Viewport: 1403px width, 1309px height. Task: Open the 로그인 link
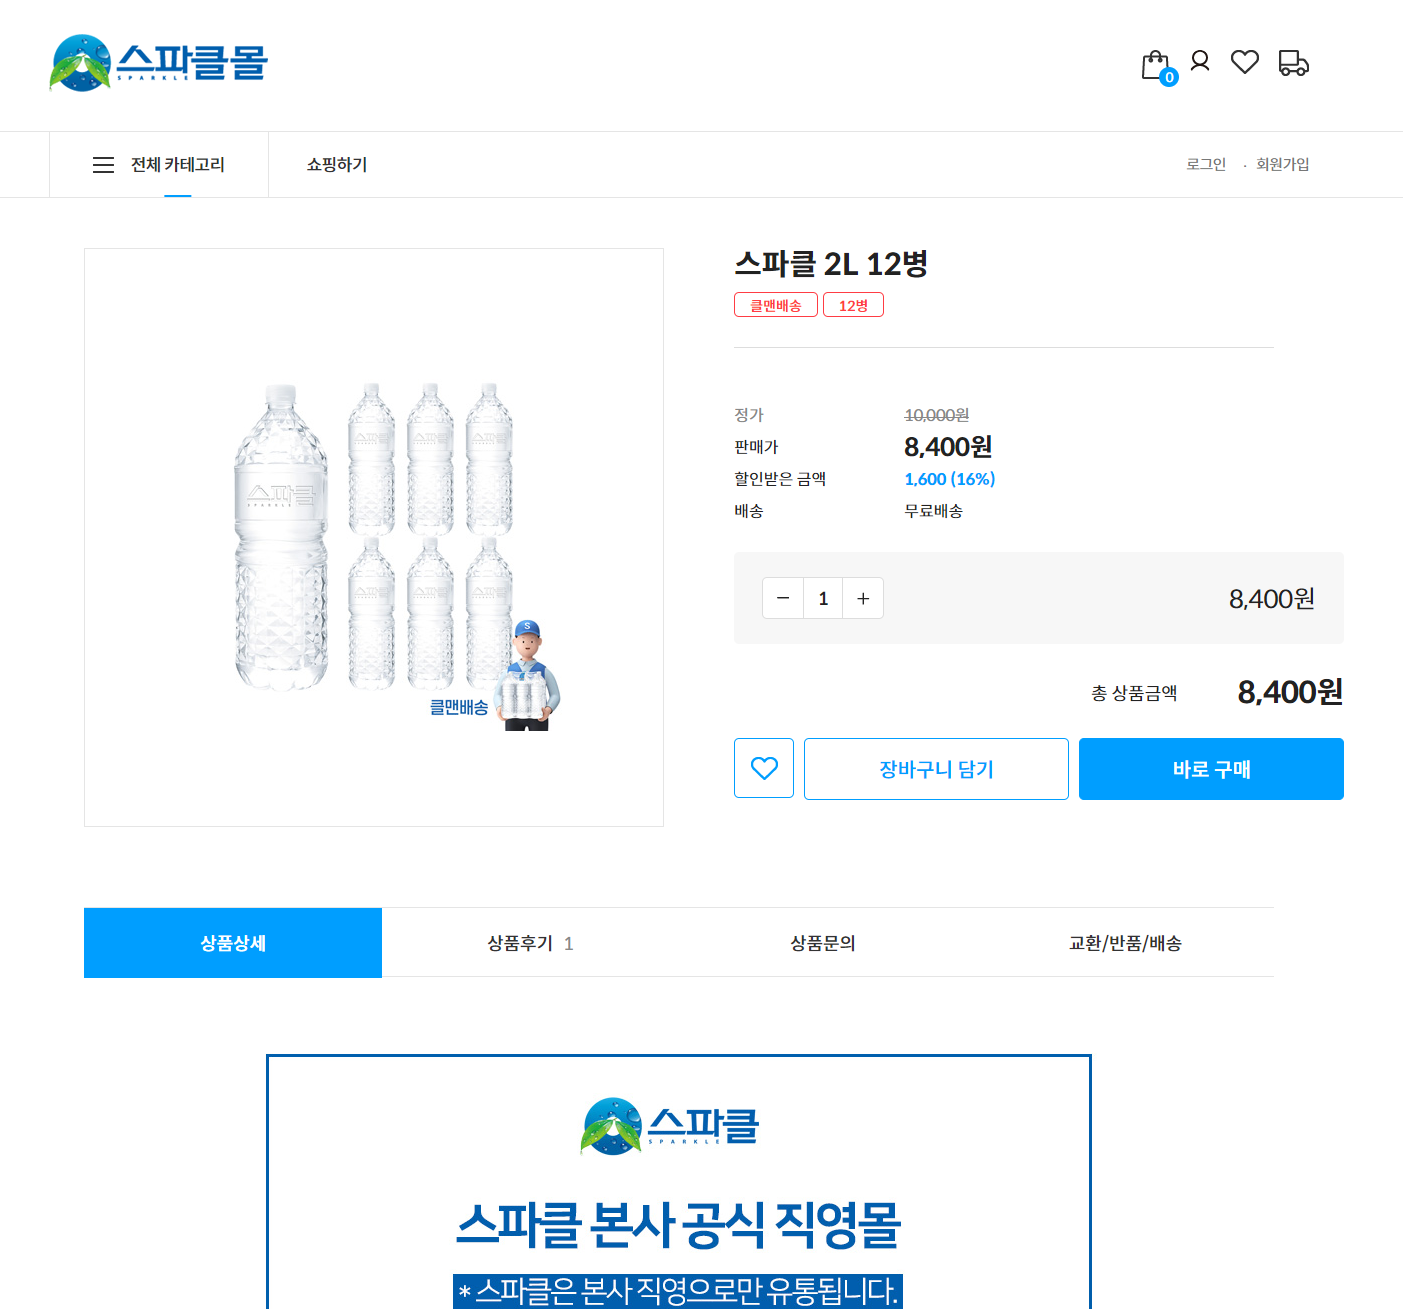point(1205,164)
